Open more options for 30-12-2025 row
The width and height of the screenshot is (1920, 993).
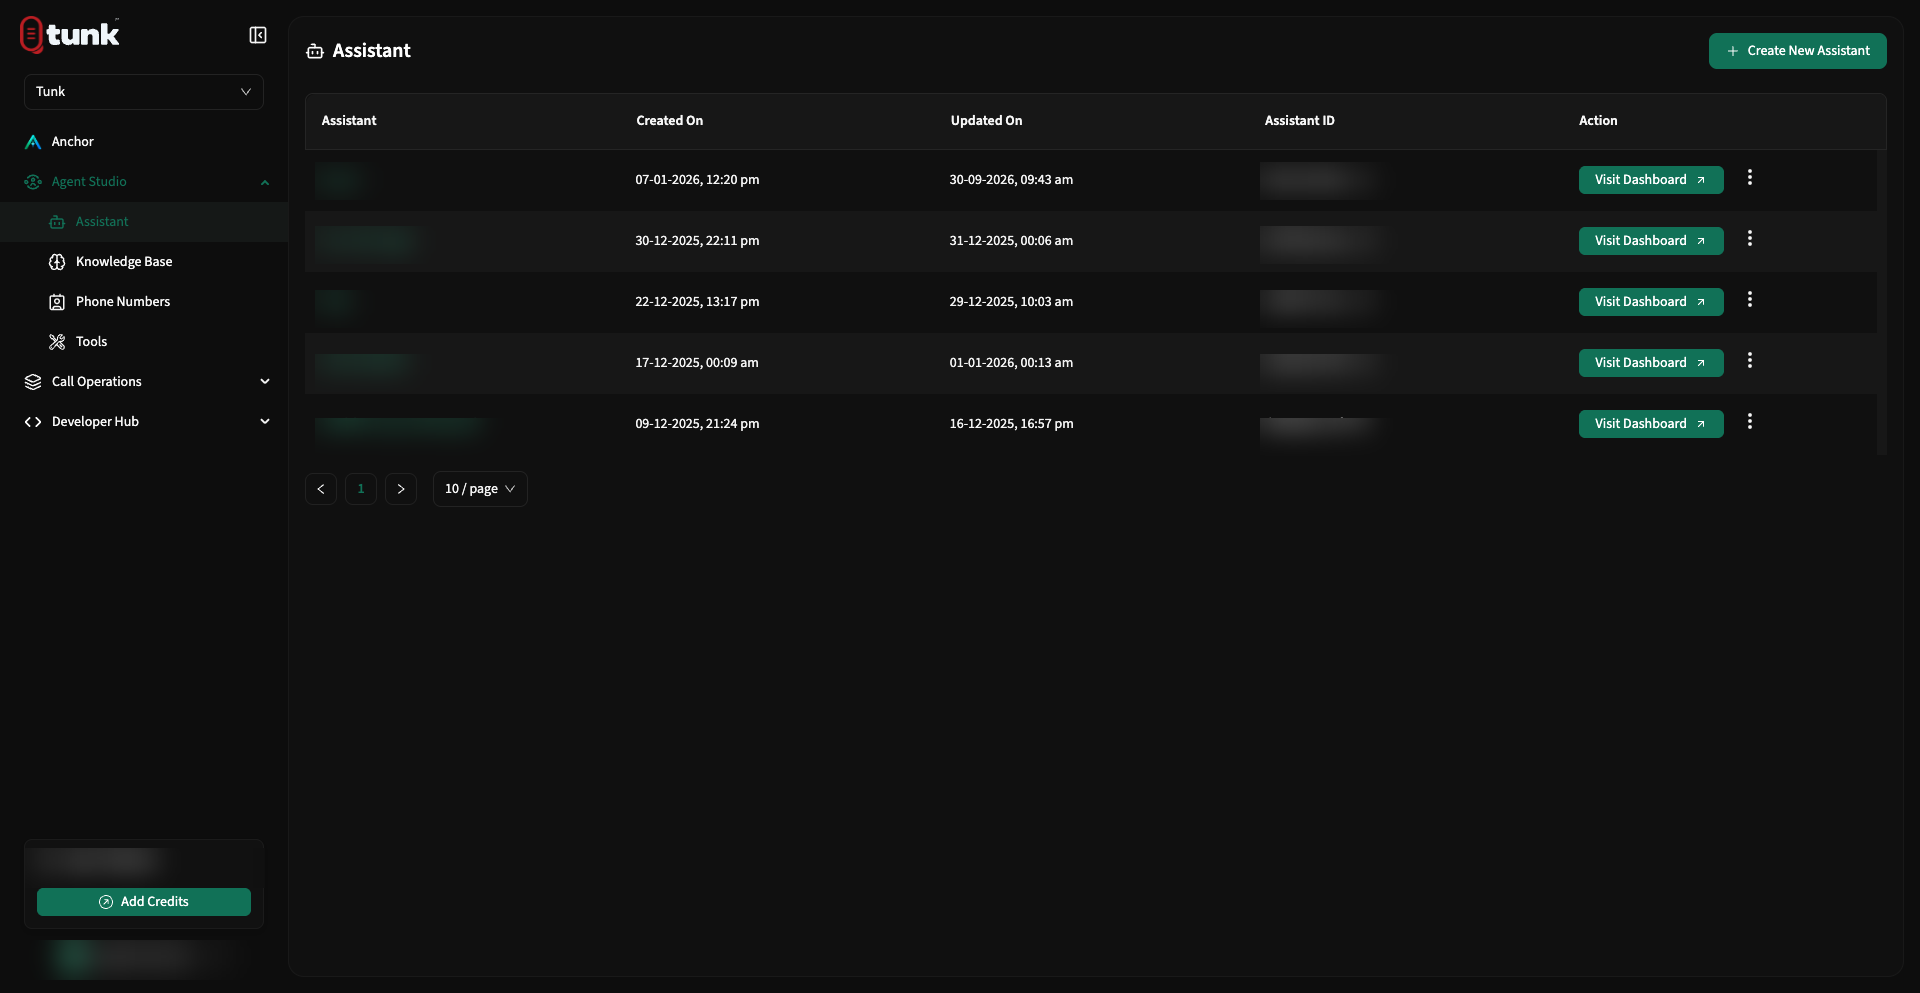coord(1750,239)
